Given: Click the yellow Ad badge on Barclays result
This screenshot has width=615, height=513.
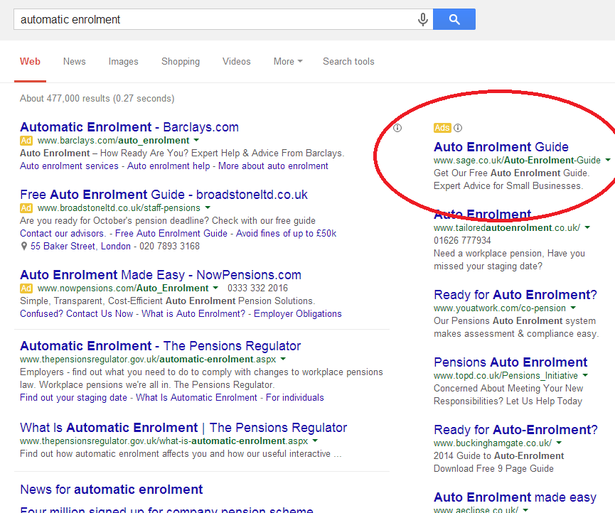Looking at the screenshot, I should 26,140.
